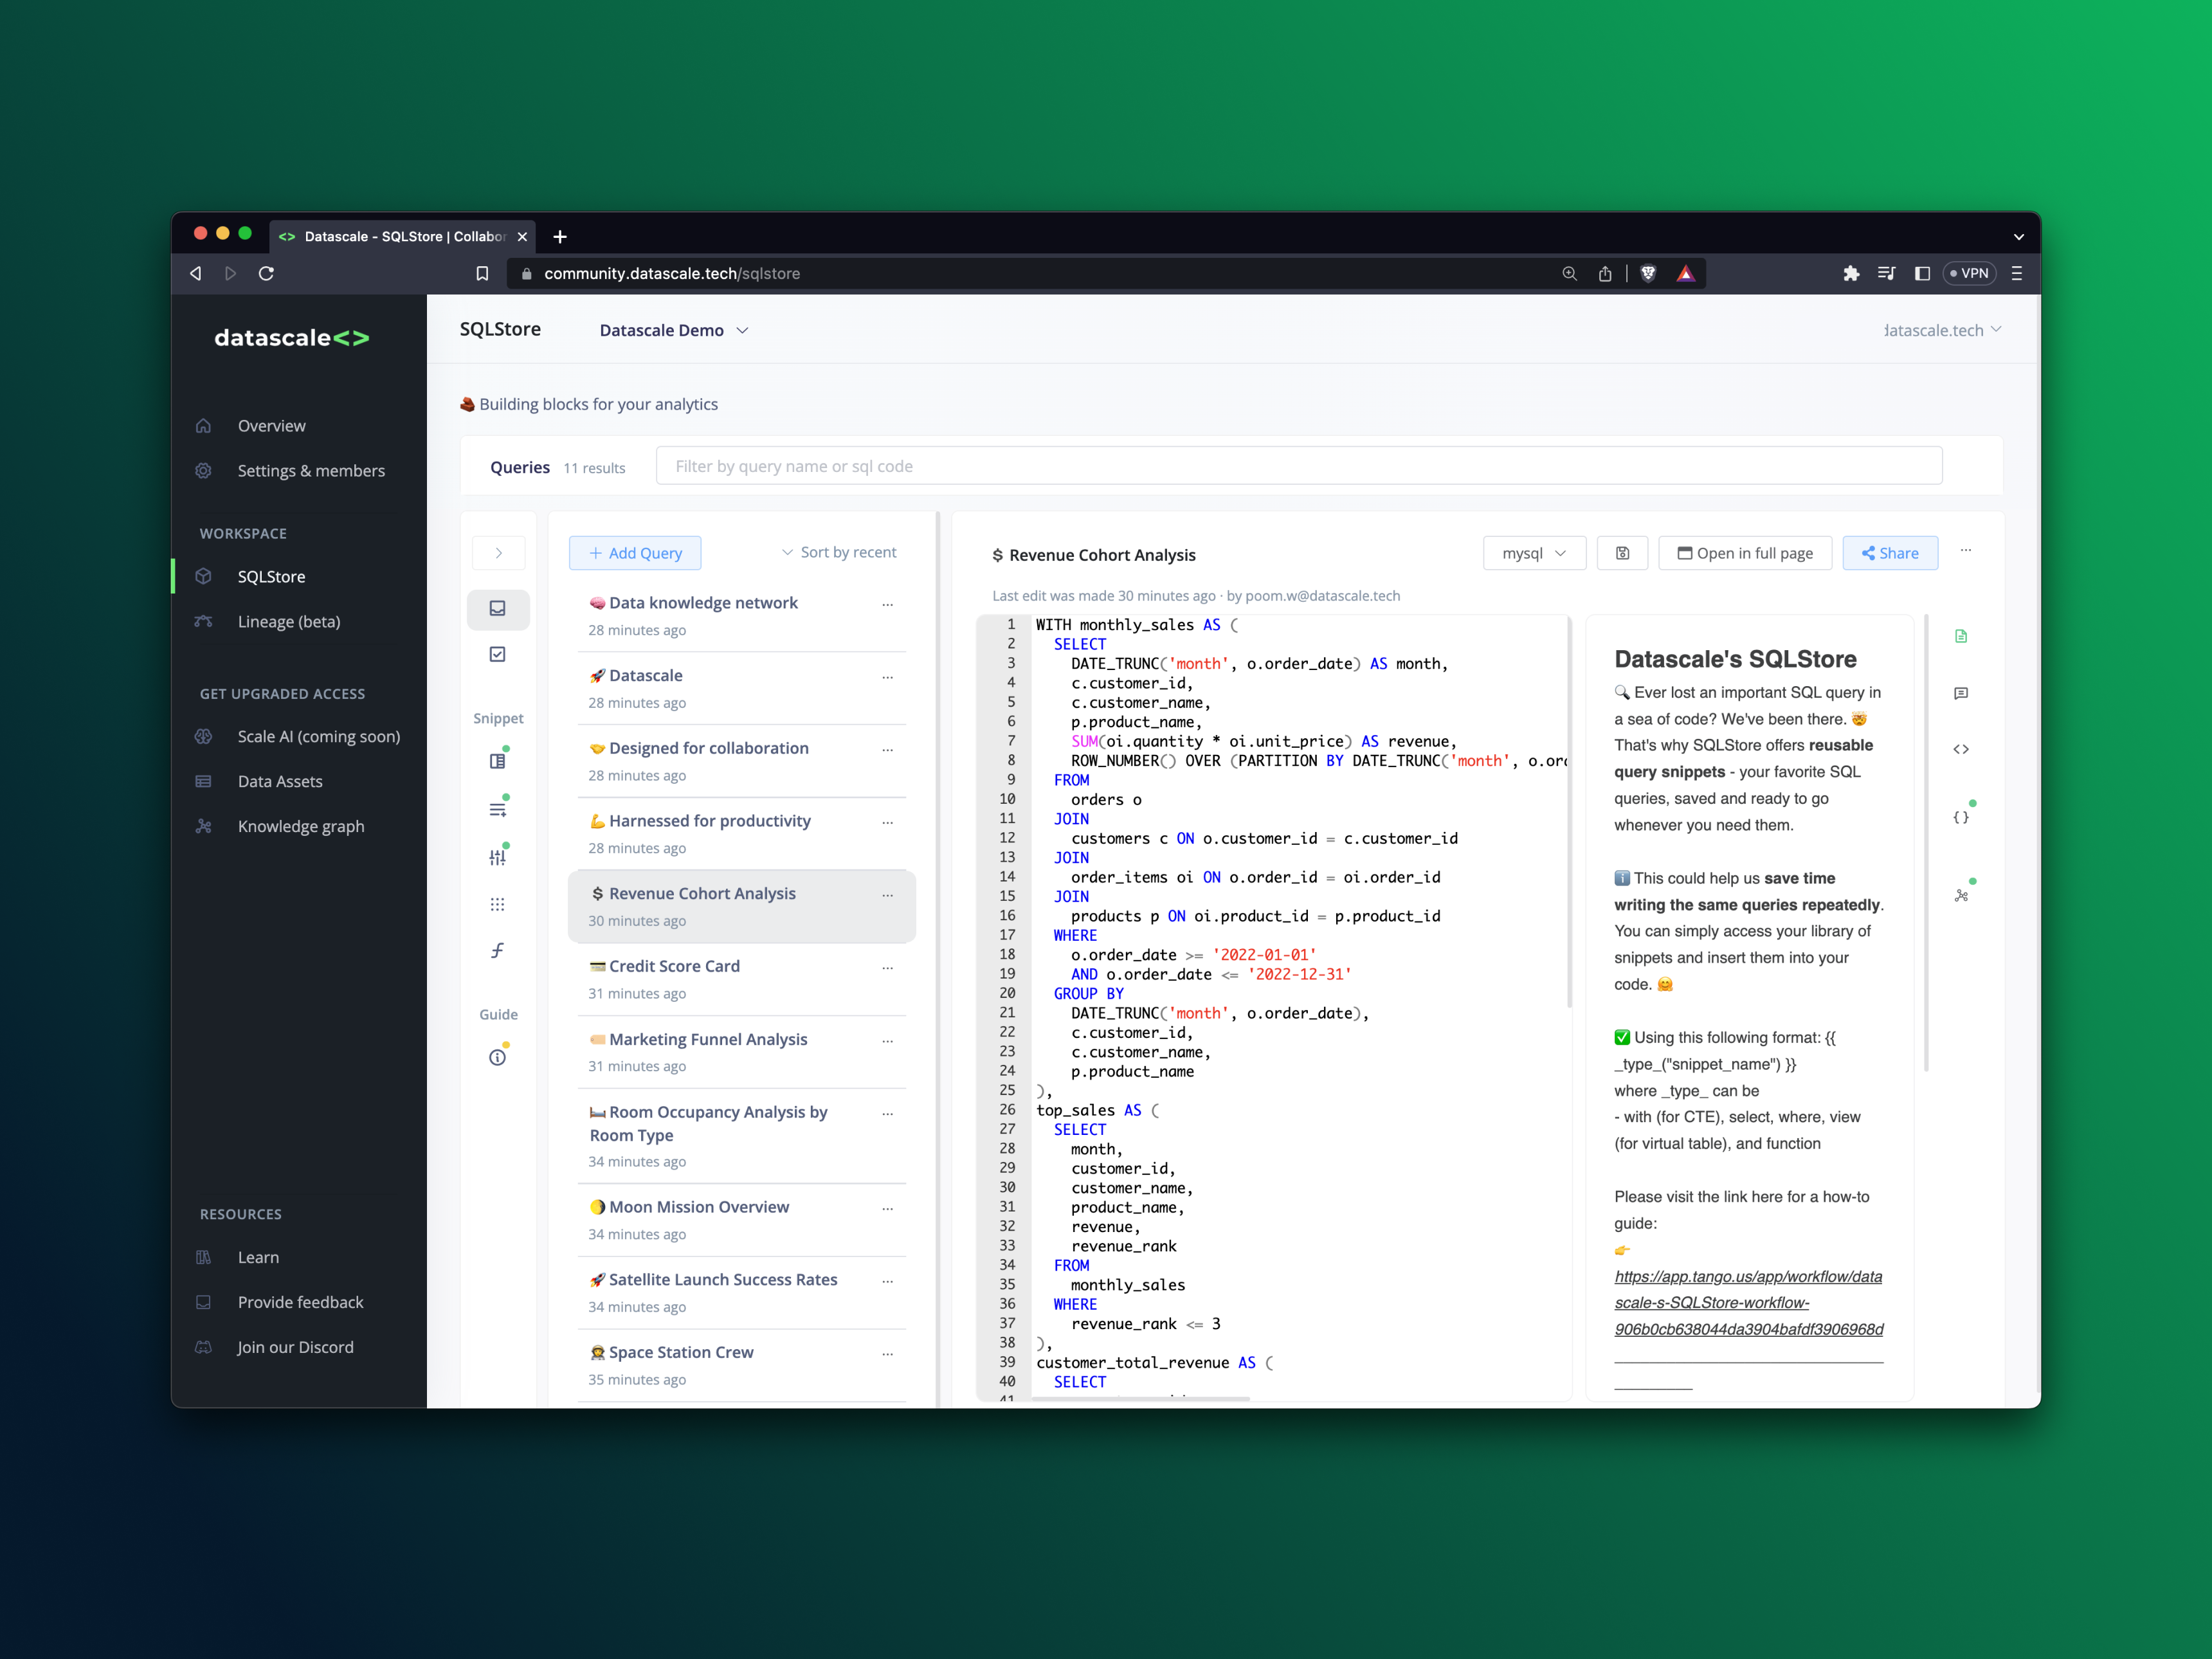Open a new browser tab with the plus
The width and height of the screenshot is (2212, 1659).
[x=560, y=237]
